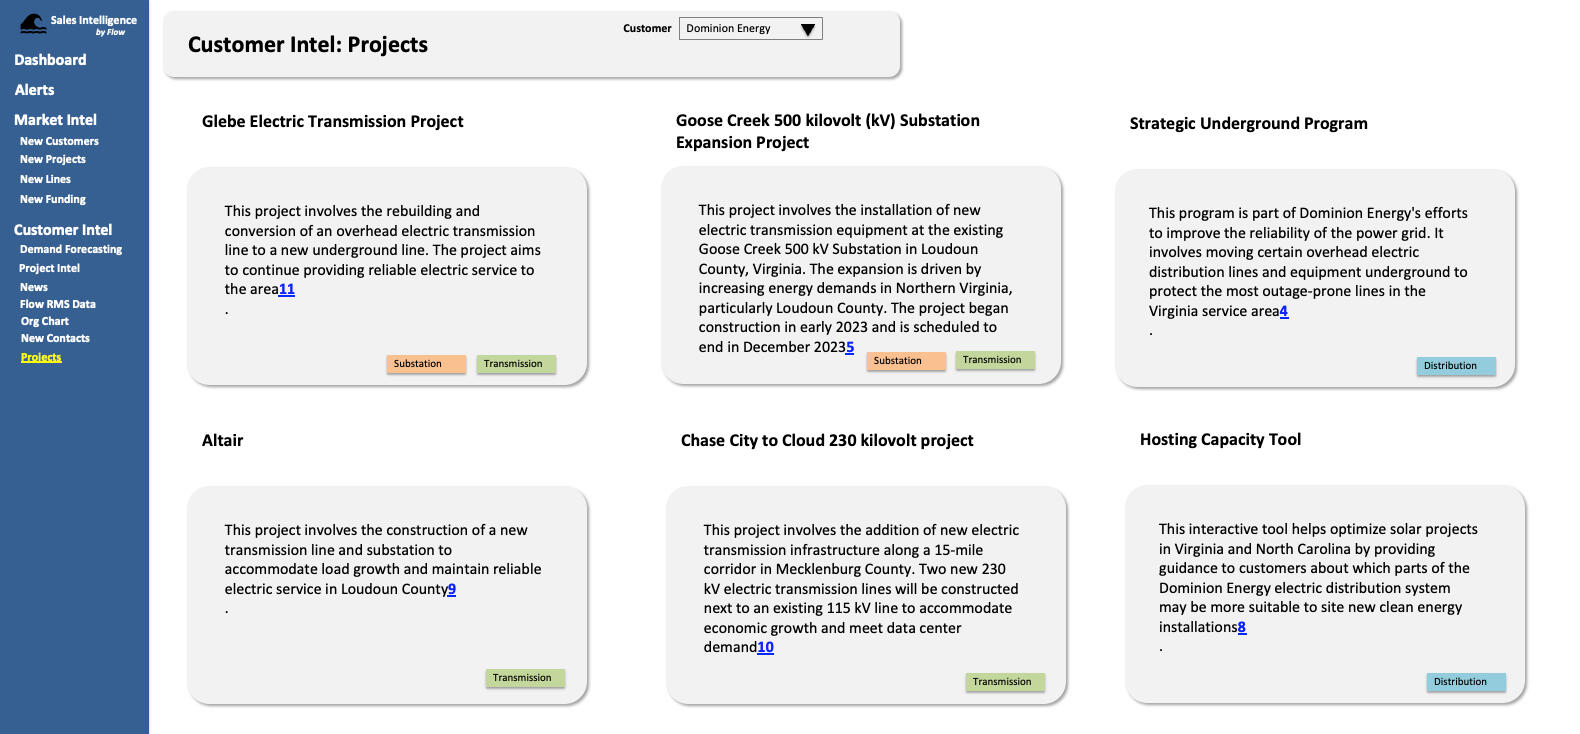The width and height of the screenshot is (1580, 734).
Task: Navigate to New Projects page
Action: 53,159
